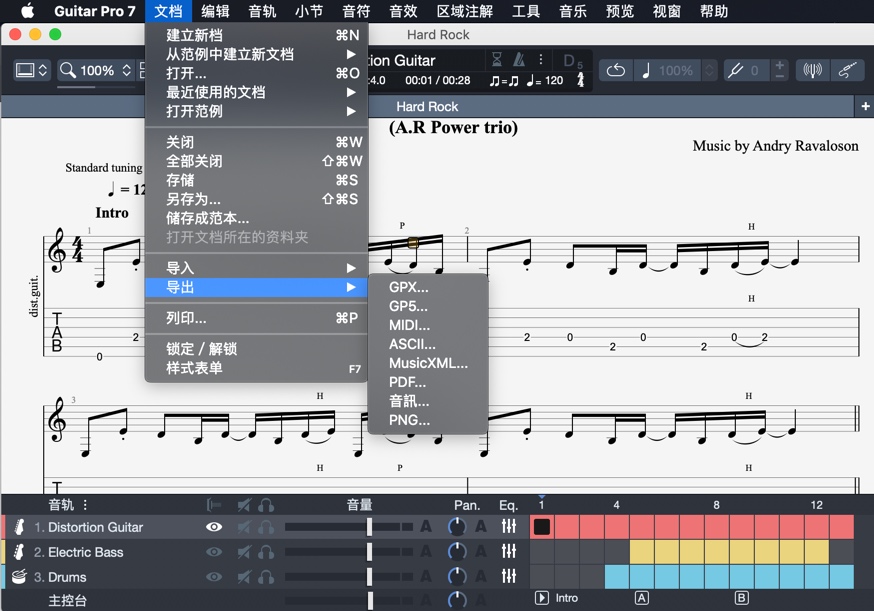Open the tuner icon in the toolbar
Image resolution: width=874 pixels, height=611 pixels.
(x=812, y=70)
